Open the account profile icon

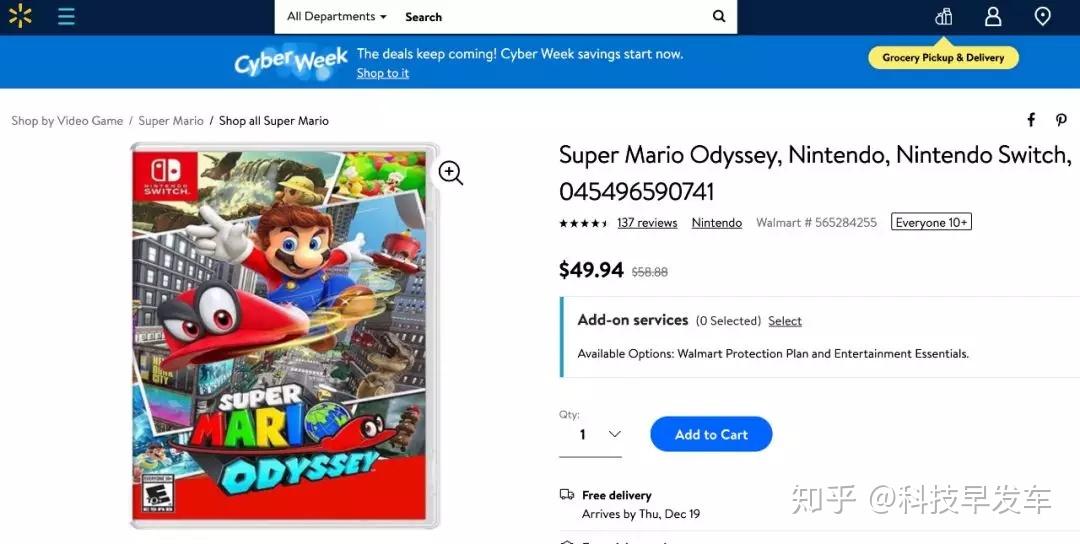(x=993, y=16)
